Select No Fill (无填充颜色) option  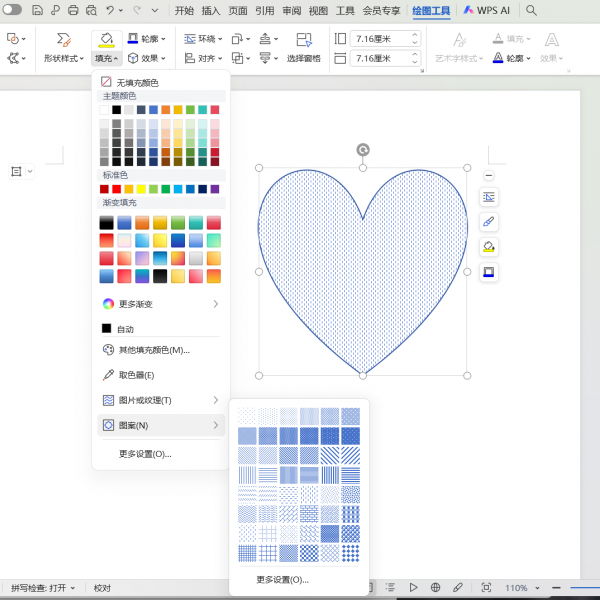(137, 82)
